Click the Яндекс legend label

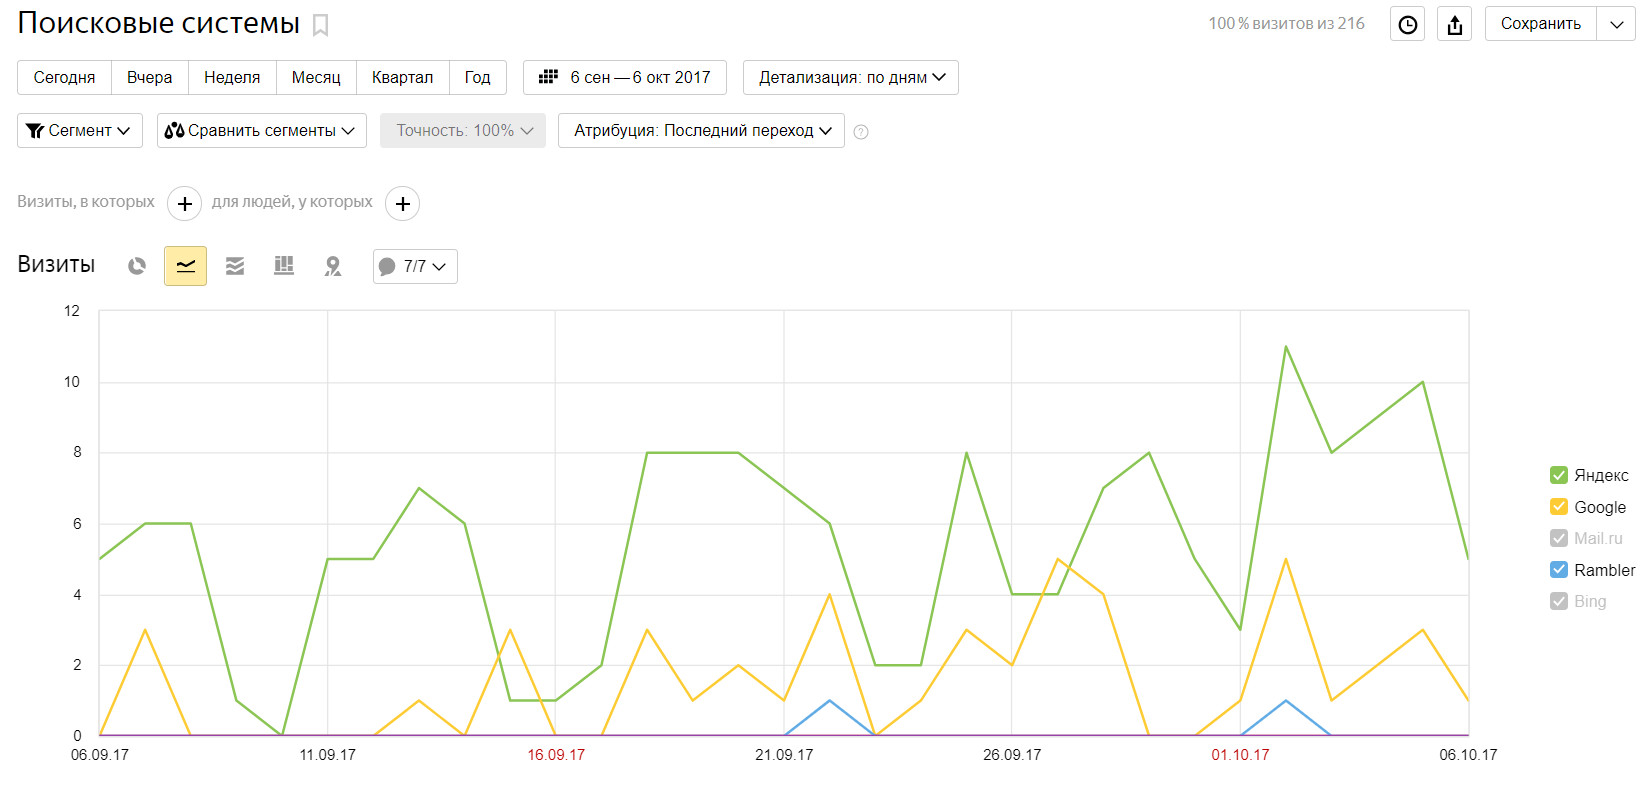coord(1601,476)
